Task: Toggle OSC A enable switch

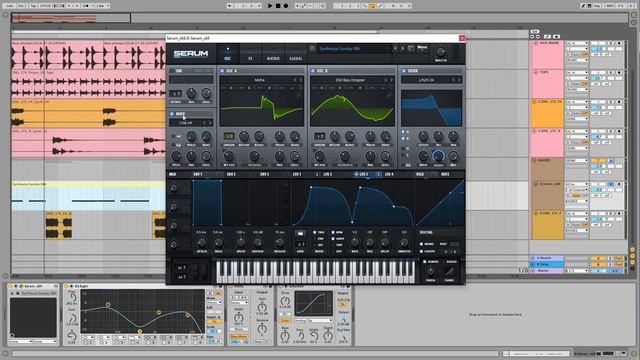Action: click(x=222, y=71)
